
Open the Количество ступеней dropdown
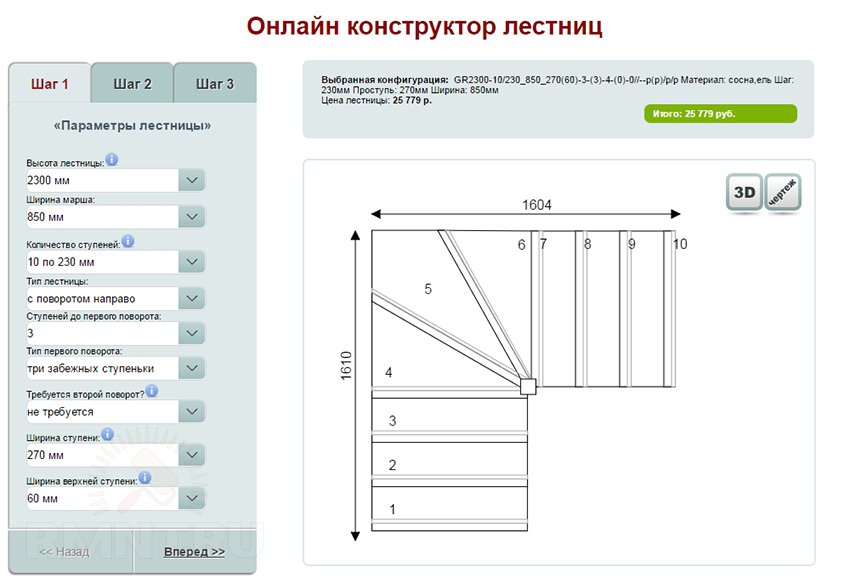coord(192,262)
